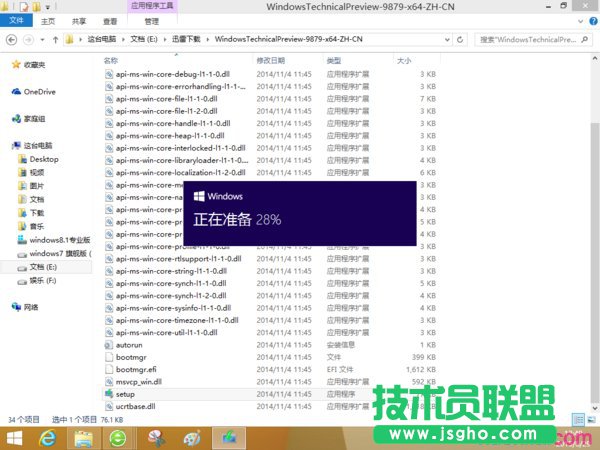Click 迅雷下载 in the address breadcrumb
Screen dimensions: 600x450
pos(186,39)
